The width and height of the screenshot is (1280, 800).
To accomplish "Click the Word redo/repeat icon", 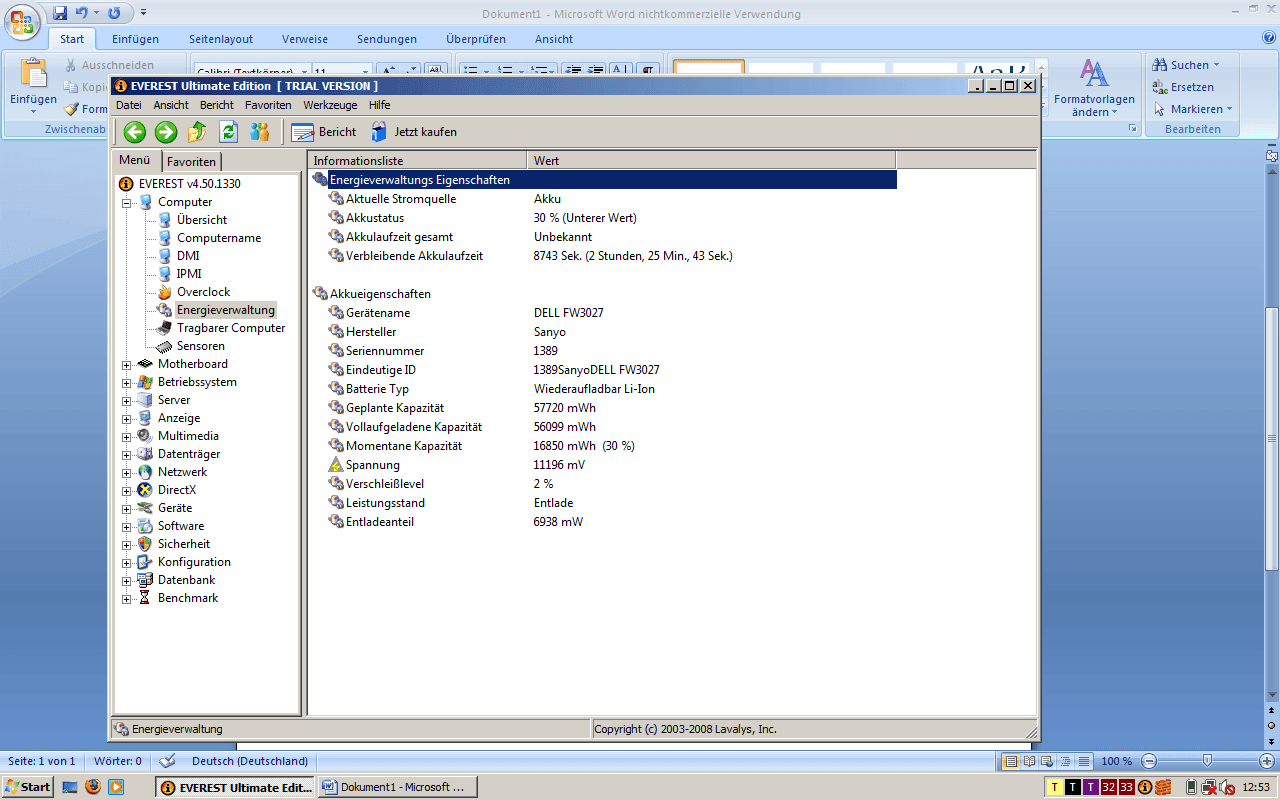I will pyautogui.click(x=113, y=13).
